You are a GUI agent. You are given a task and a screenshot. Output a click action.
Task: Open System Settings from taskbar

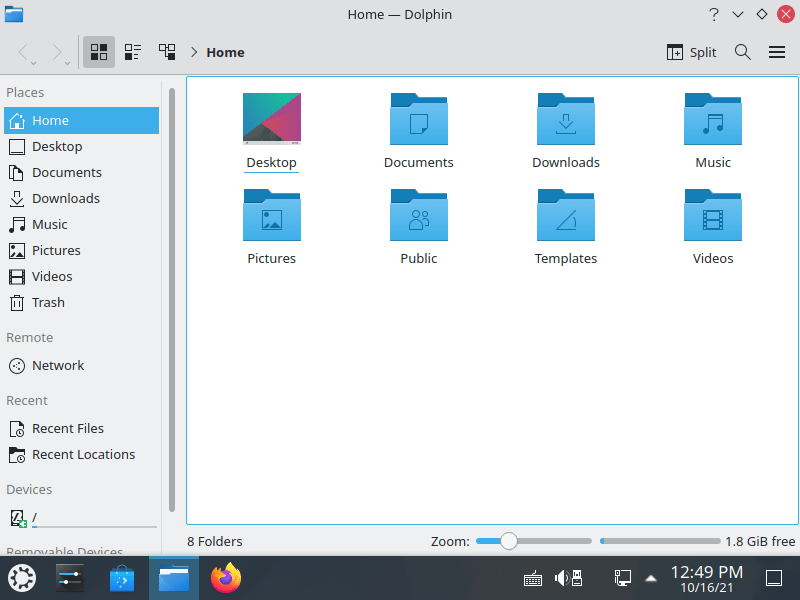(x=70, y=579)
